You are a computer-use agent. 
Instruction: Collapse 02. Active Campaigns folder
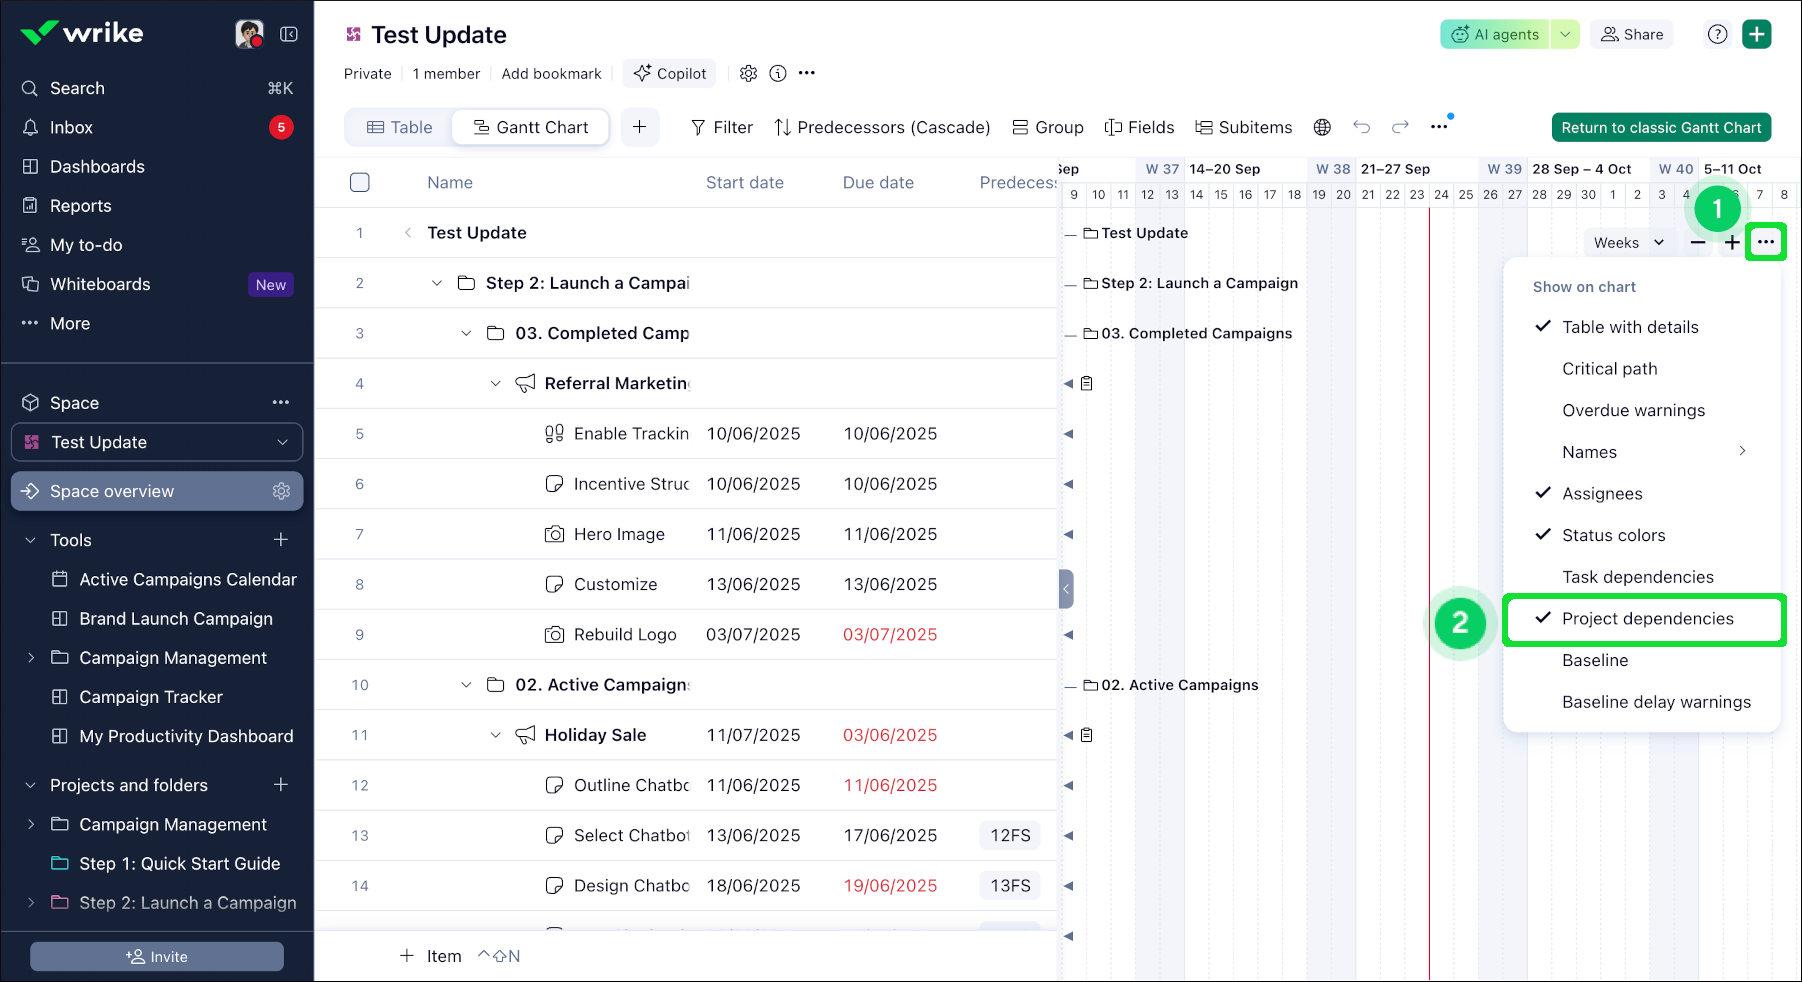(x=466, y=684)
